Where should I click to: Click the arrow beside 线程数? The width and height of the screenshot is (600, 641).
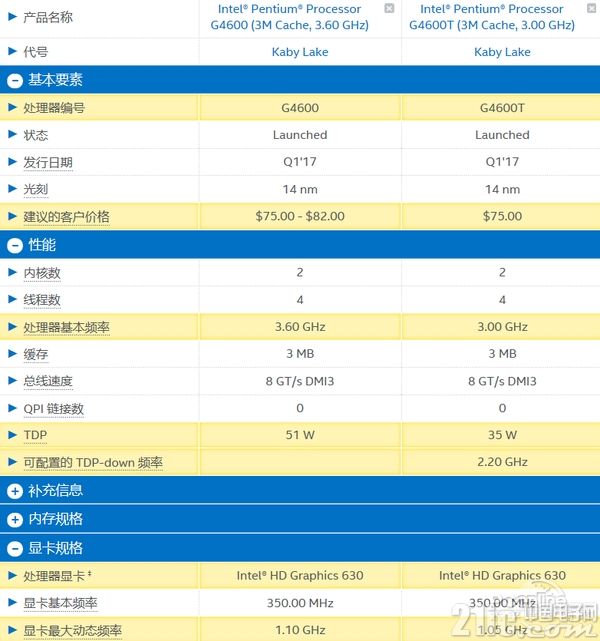click(12, 299)
